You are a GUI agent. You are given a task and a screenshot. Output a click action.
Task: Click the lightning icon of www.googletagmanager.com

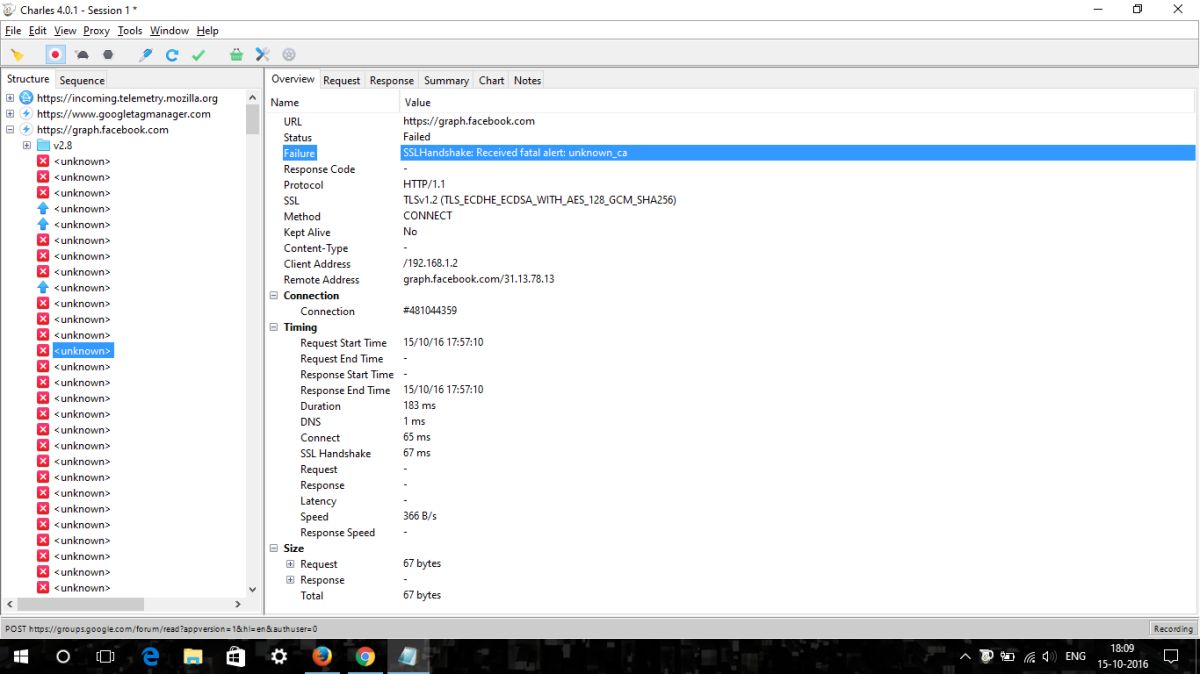26,114
